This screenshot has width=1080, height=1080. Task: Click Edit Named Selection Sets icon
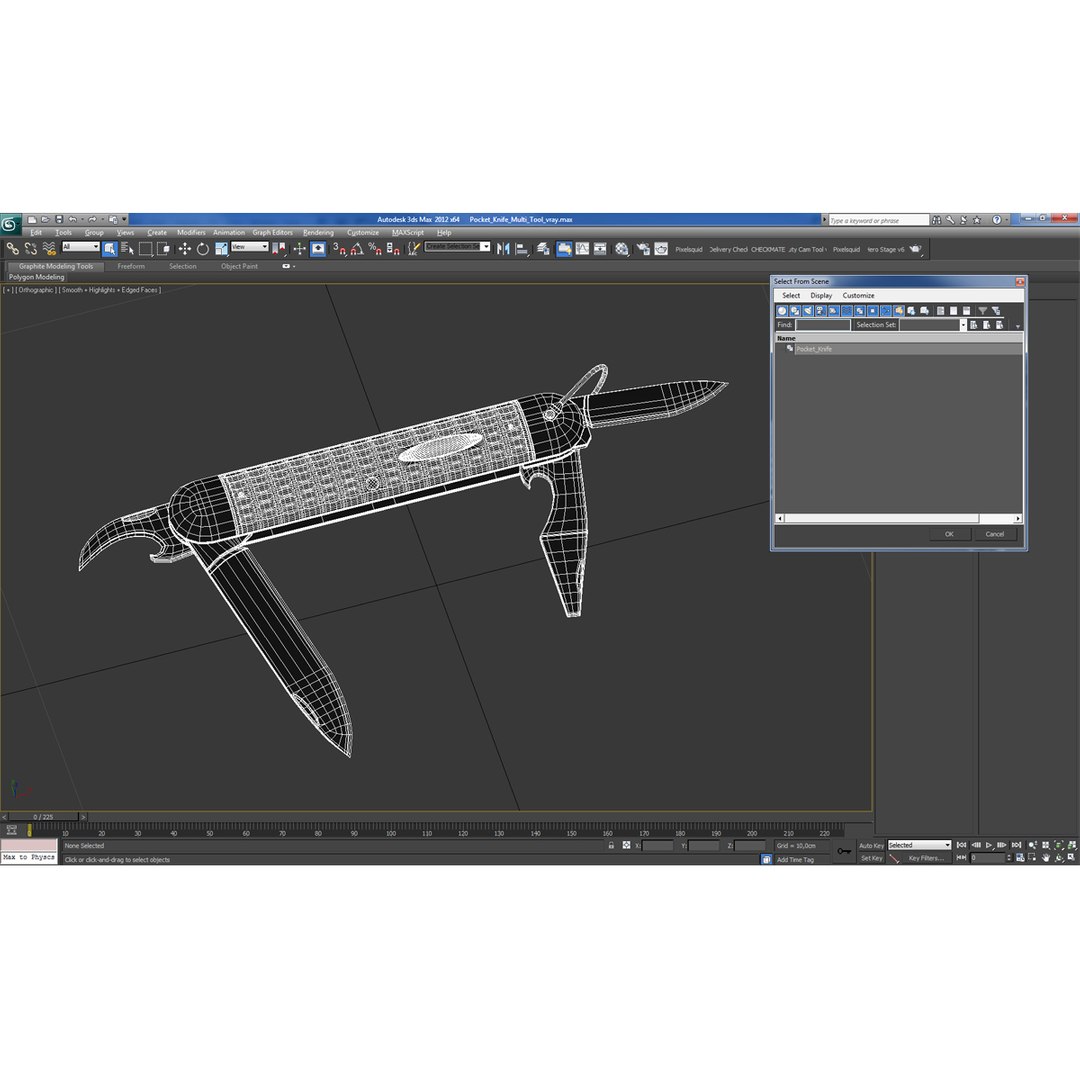click(x=413, y=249)
